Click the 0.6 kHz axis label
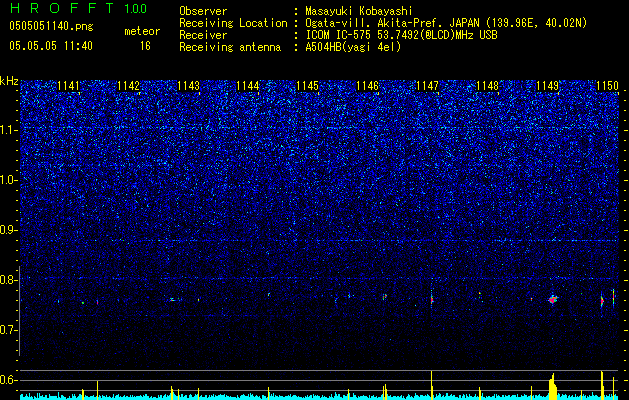 click(8, 380)
